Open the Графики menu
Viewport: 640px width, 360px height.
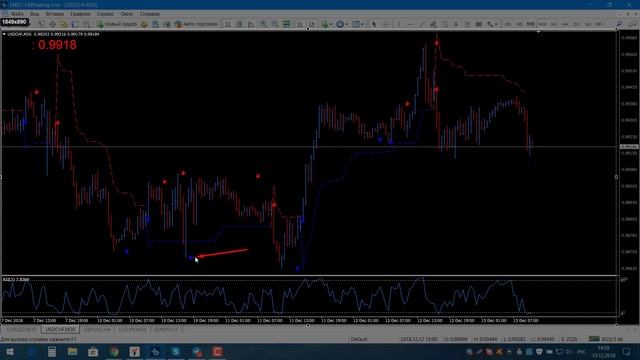80,14
